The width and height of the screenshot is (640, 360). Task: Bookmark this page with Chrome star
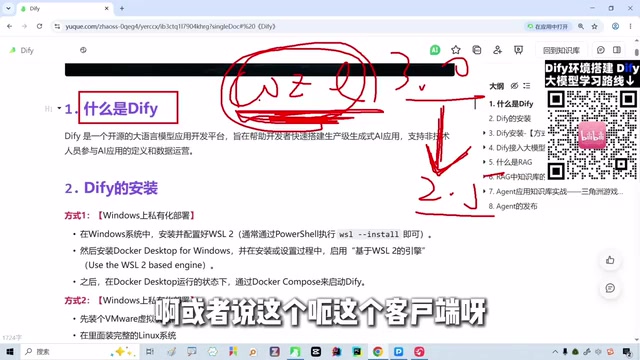595,26
